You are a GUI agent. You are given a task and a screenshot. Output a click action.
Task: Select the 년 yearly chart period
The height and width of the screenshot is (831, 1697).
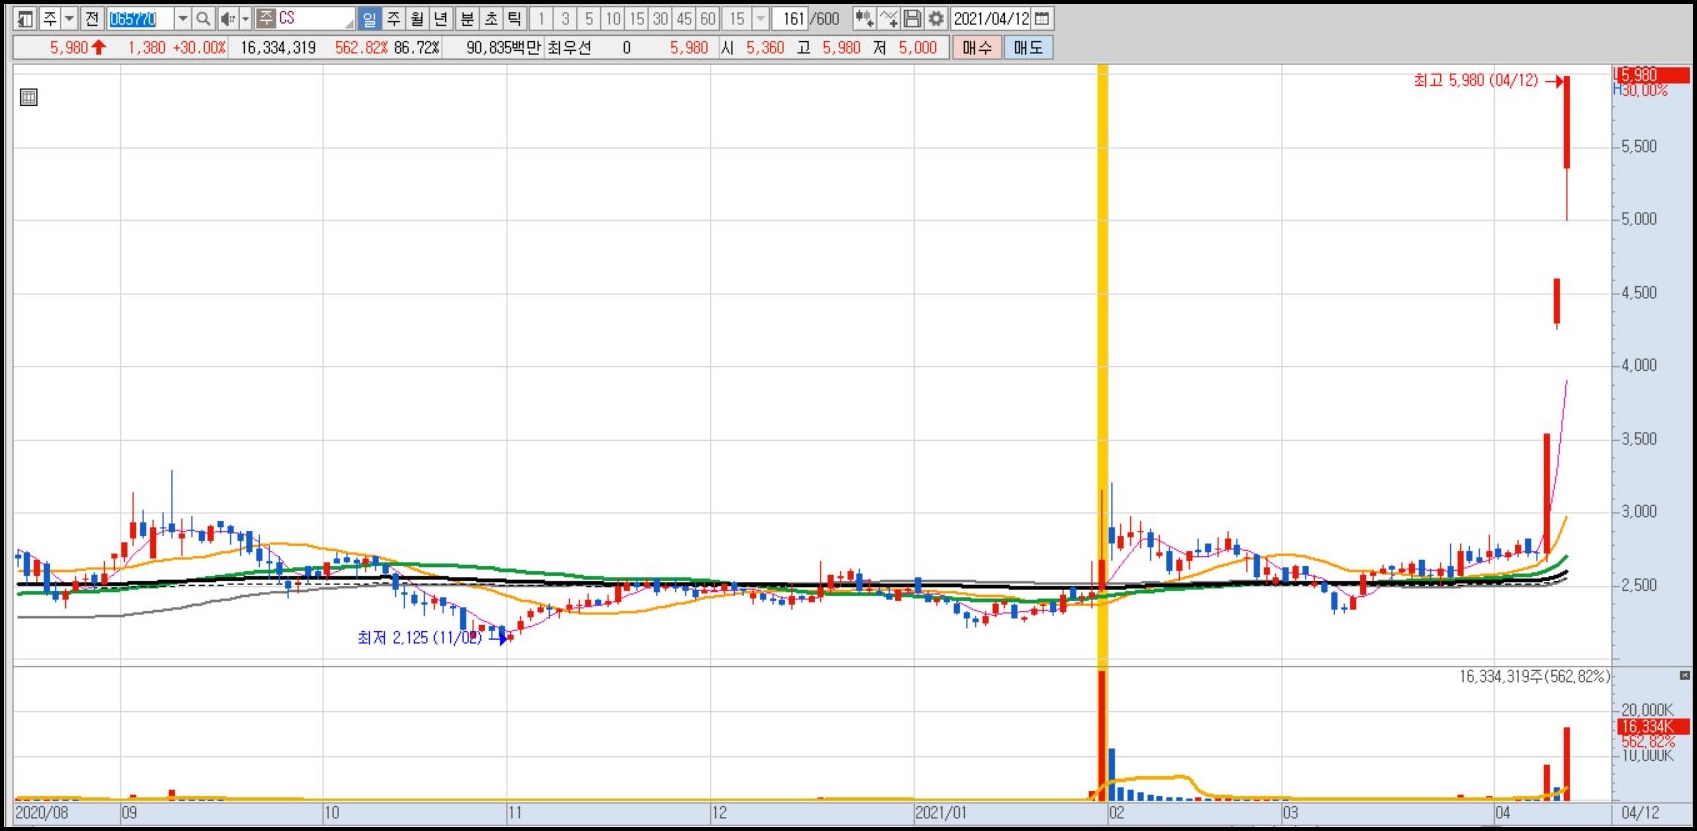441,19
